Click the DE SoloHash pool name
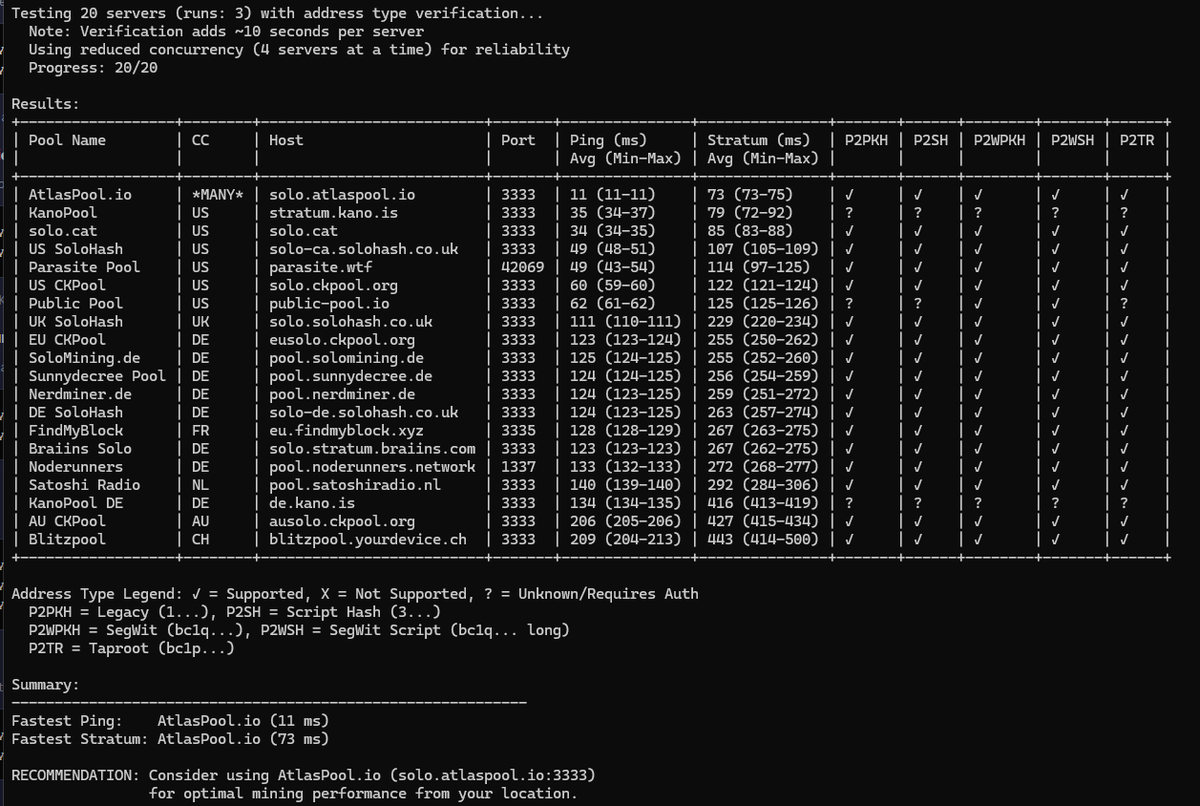Viewport: 1200px width, 806px height. (x=76, y=412)
